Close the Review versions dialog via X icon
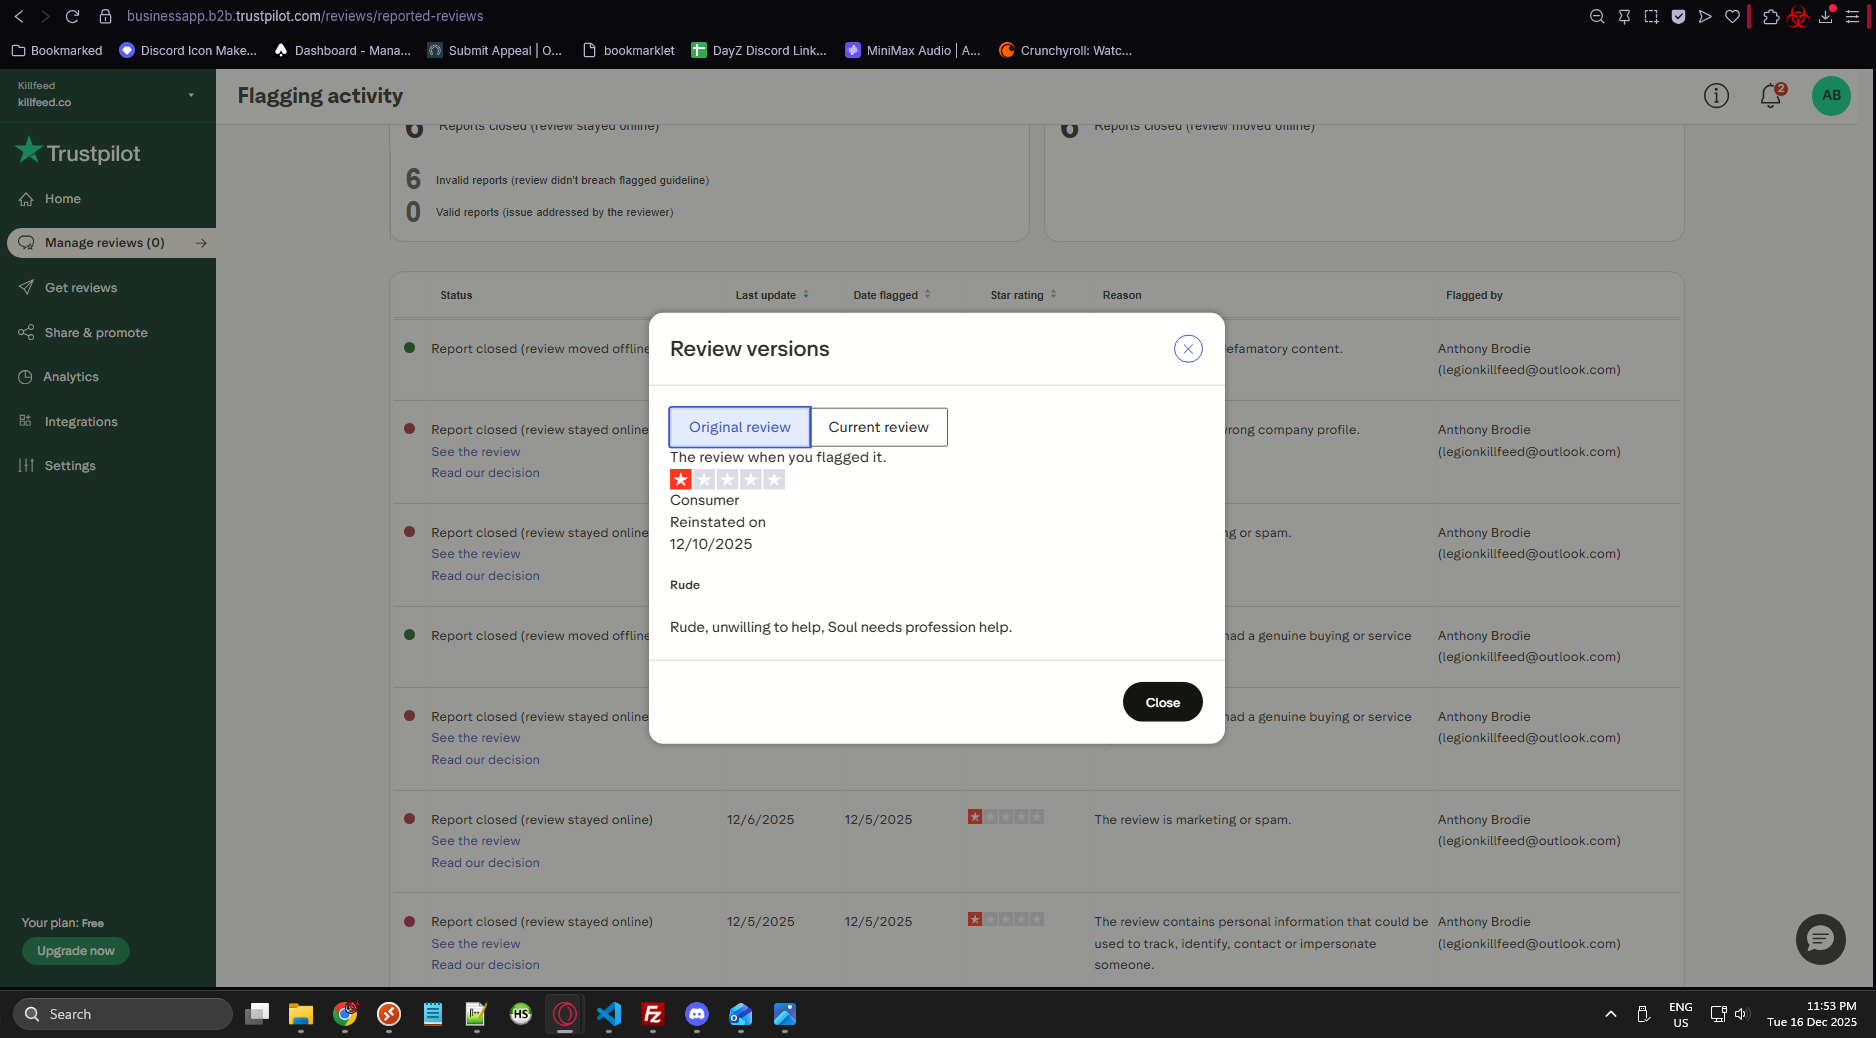The image size is (1876, 1038). pyautogui.click(x=1188, y=349)
